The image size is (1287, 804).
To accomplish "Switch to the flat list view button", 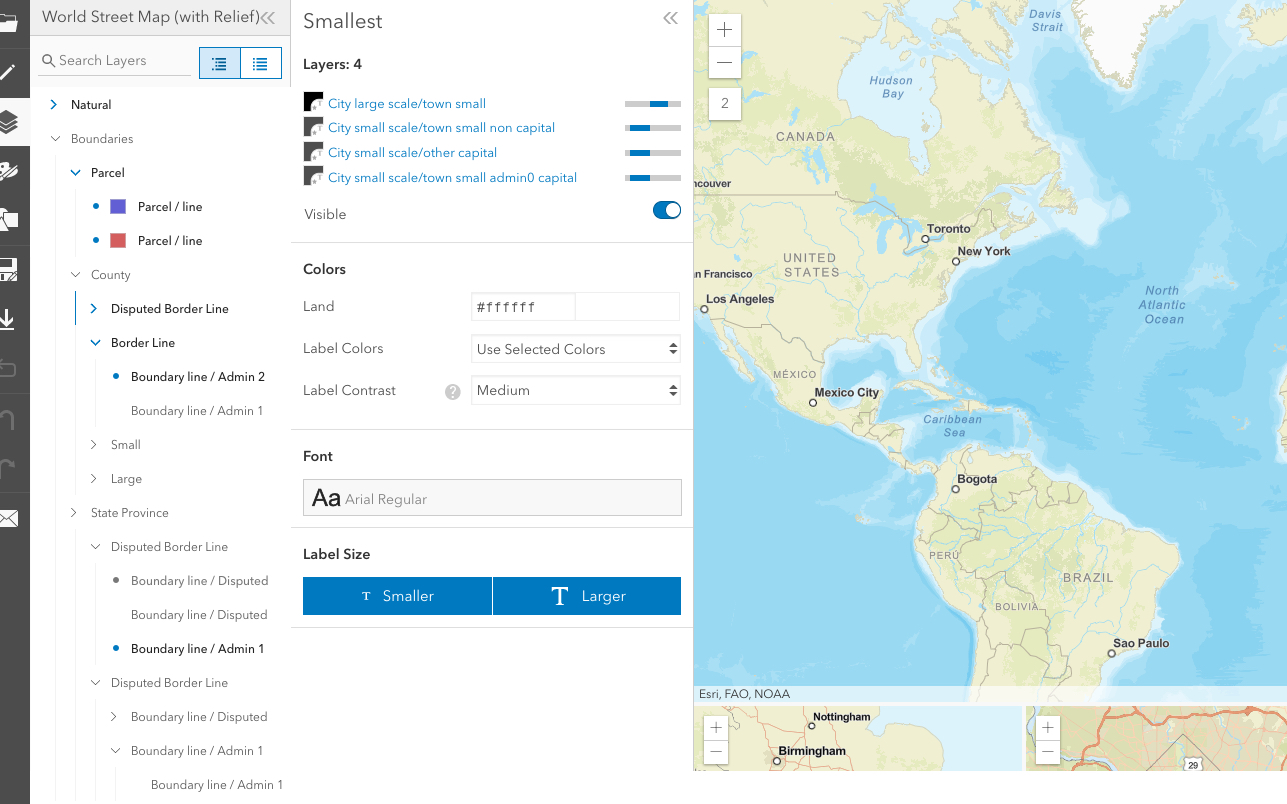I will [260, 63].
